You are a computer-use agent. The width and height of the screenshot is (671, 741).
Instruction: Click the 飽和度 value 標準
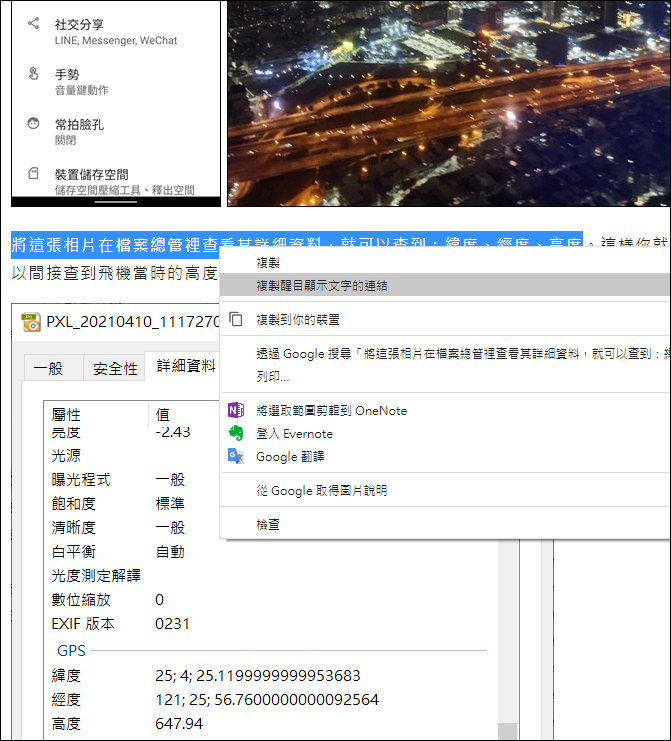coord(170,503)
